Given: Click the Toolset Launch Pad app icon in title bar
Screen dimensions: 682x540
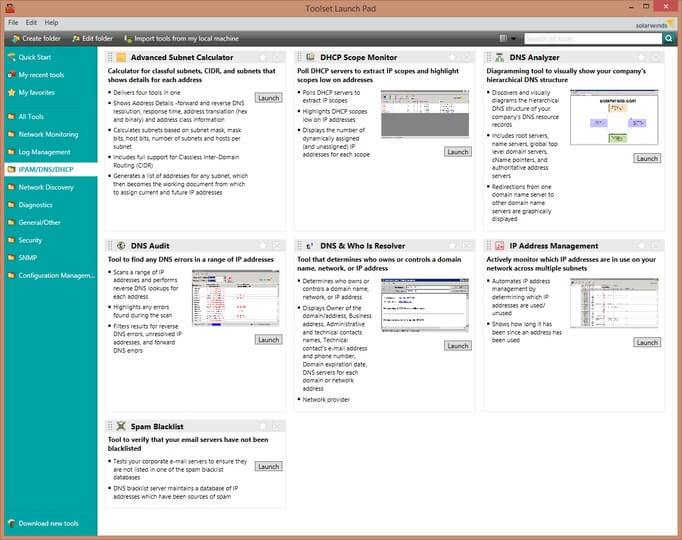Looking at the screenshot, I should [10, 8].
